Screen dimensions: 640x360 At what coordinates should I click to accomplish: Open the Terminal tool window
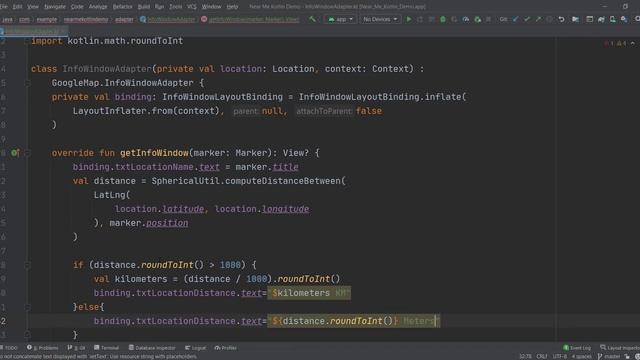(x=107, y=348)
